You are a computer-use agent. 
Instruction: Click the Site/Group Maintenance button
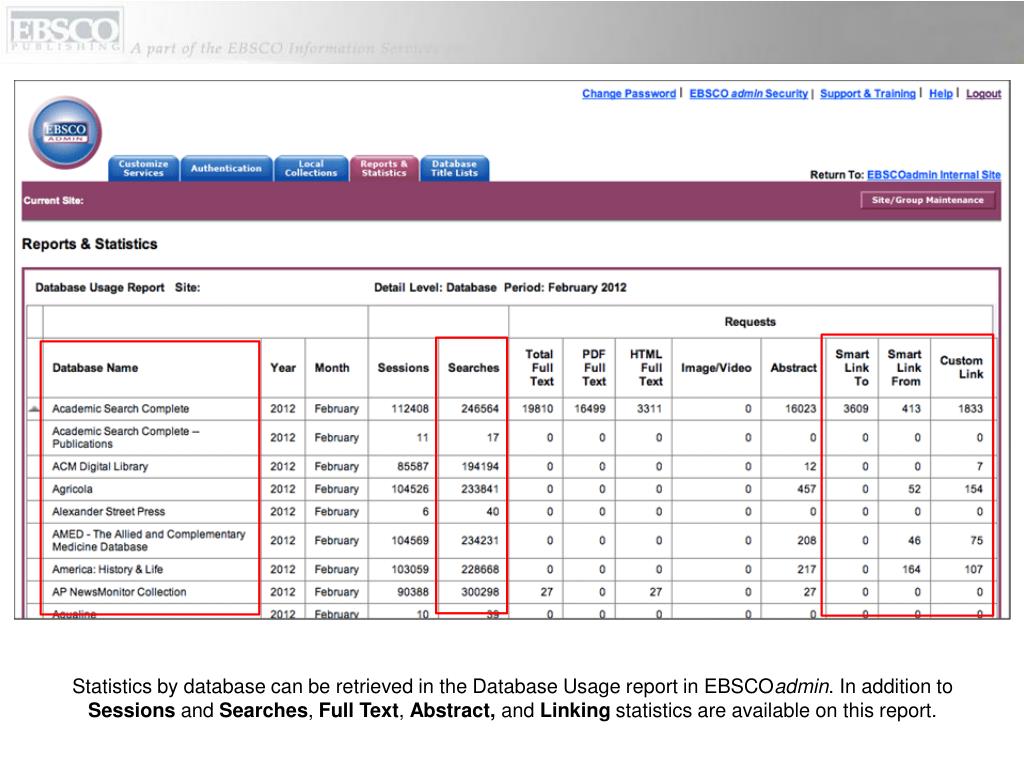click(927, 200)
